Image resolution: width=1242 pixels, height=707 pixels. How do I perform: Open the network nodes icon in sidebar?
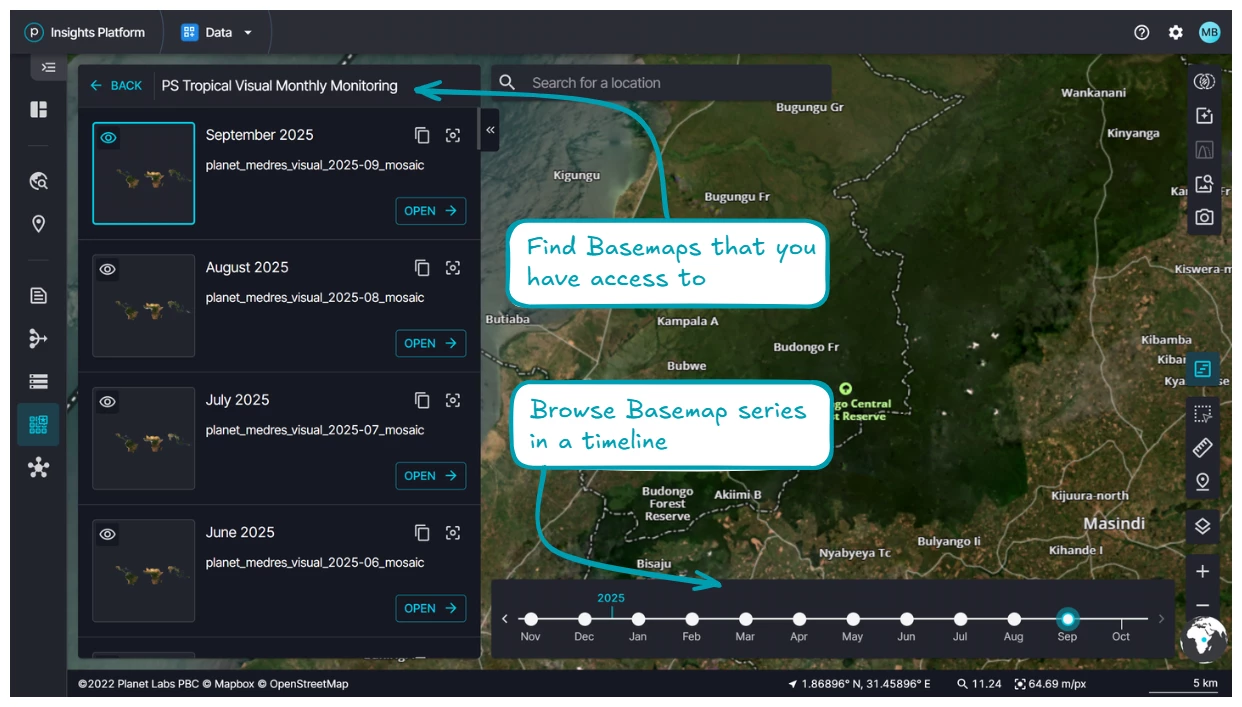(39, 467)
